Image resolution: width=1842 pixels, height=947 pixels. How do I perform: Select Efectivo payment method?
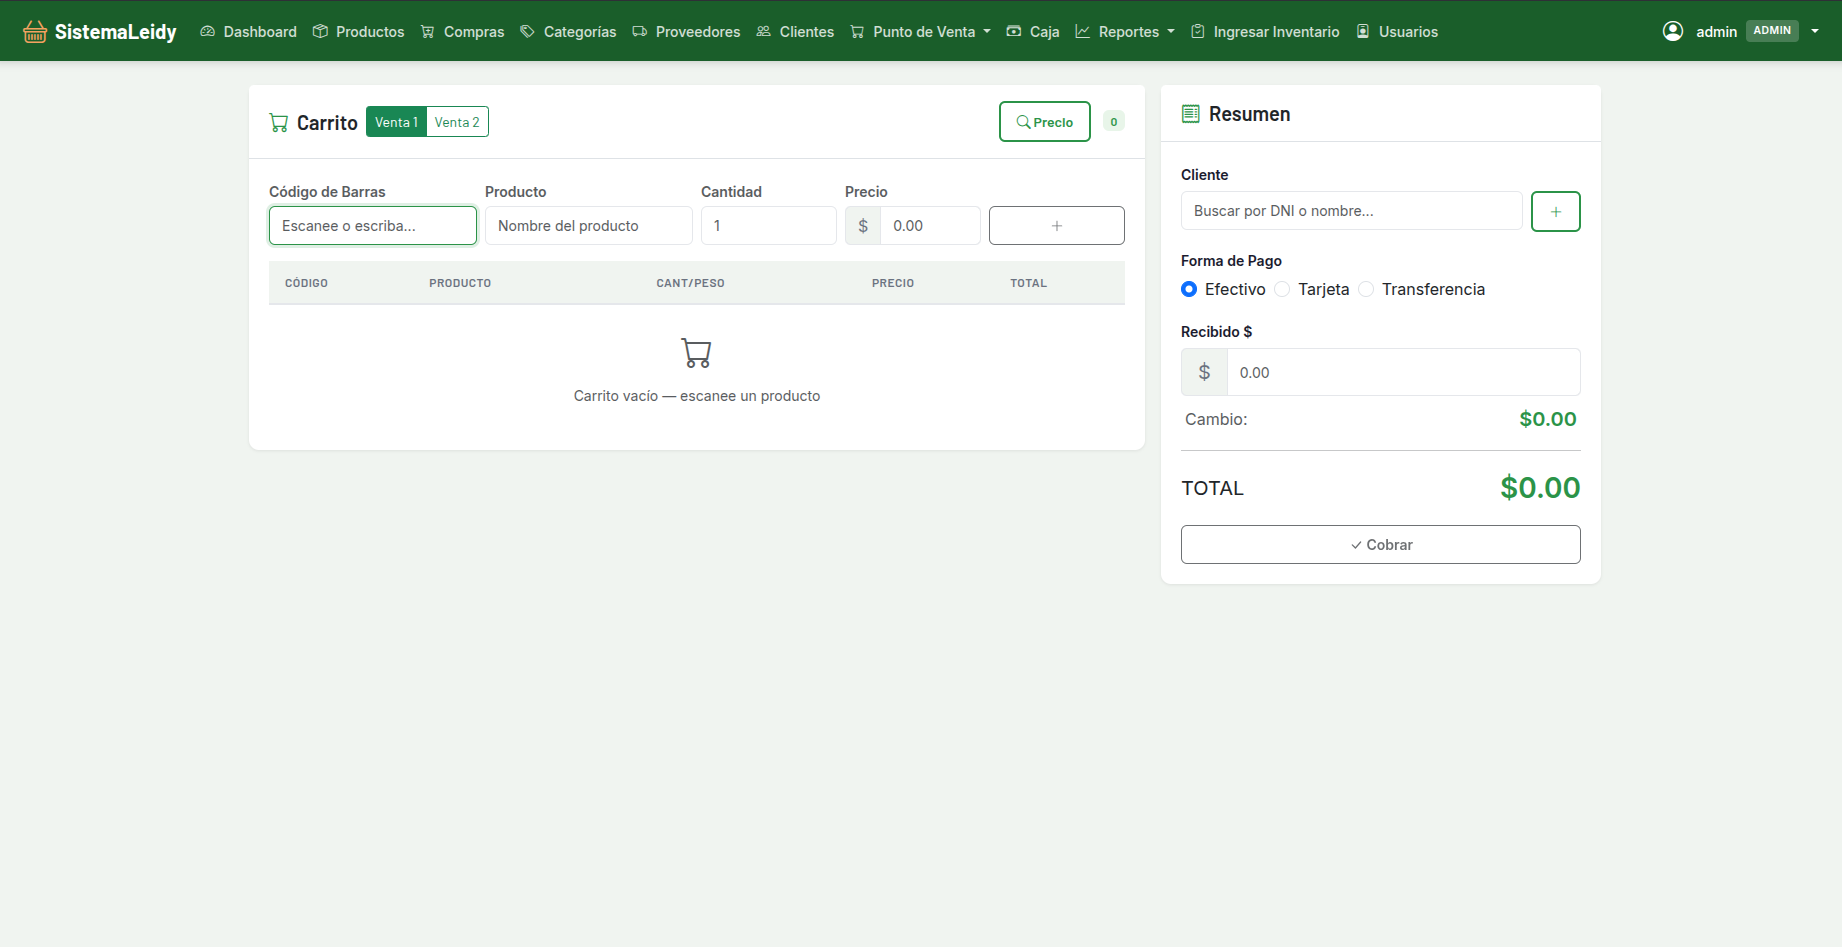click(x=1189, y=289)
